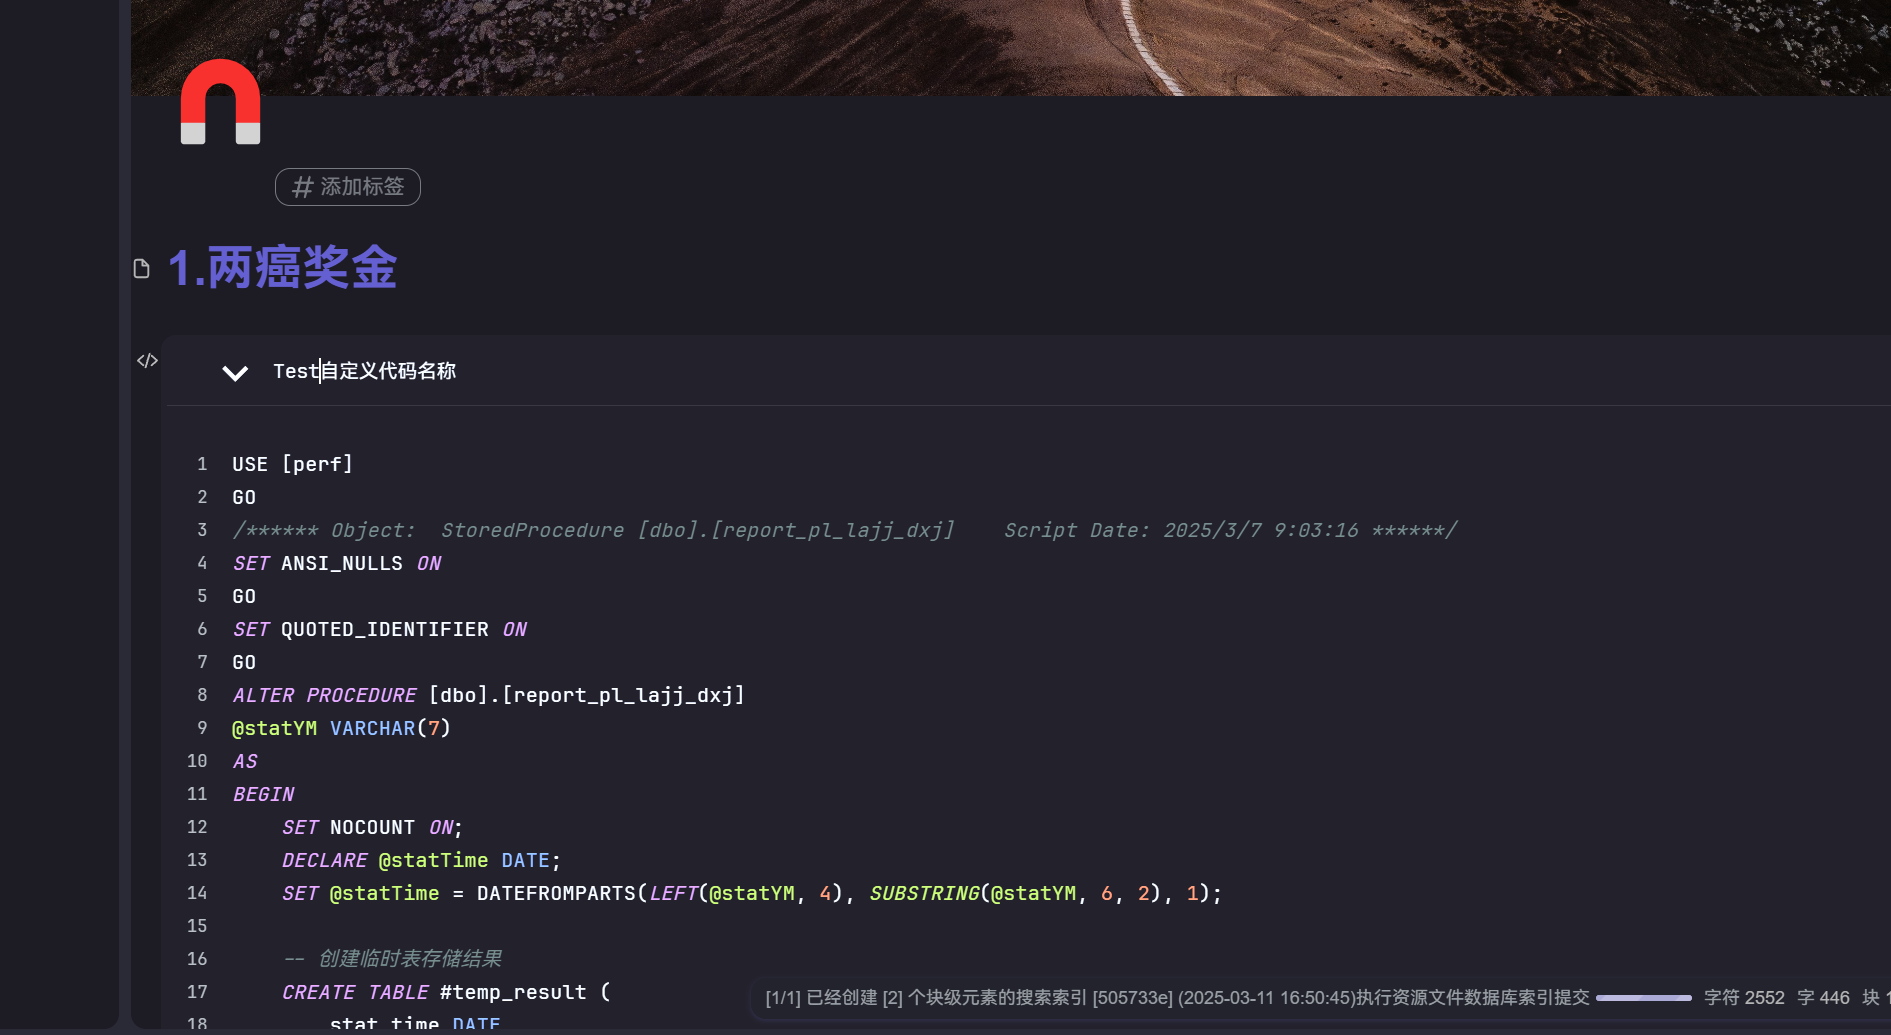Click the document icon beside the title
Screen dimensions: 1891x1035
(x=142, y=268)
